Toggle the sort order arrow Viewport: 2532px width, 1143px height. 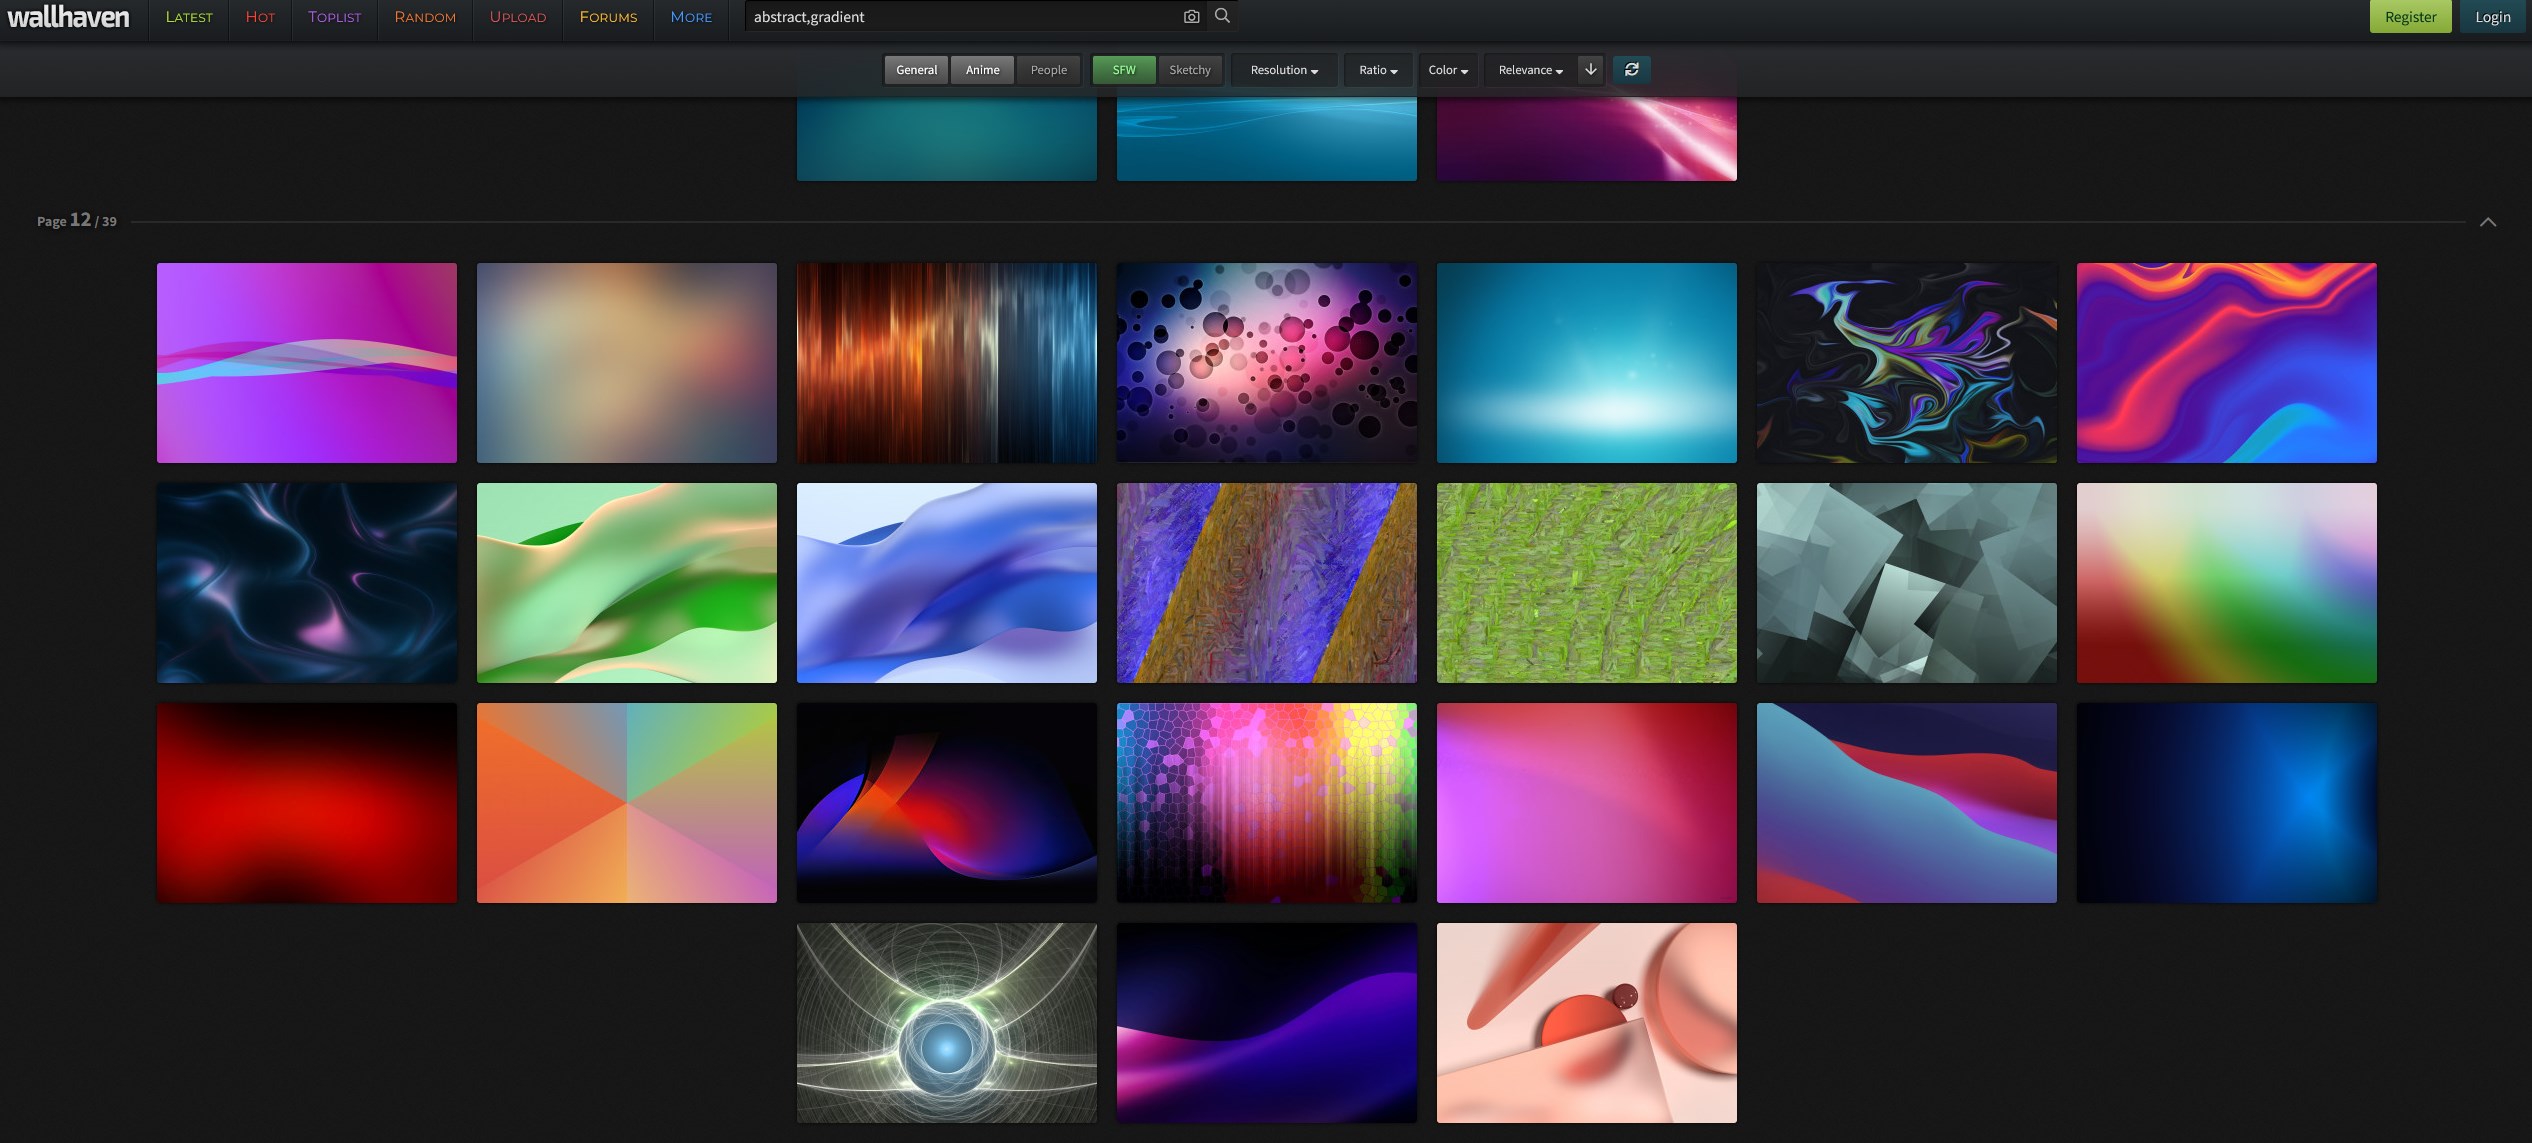(1591, 69)
